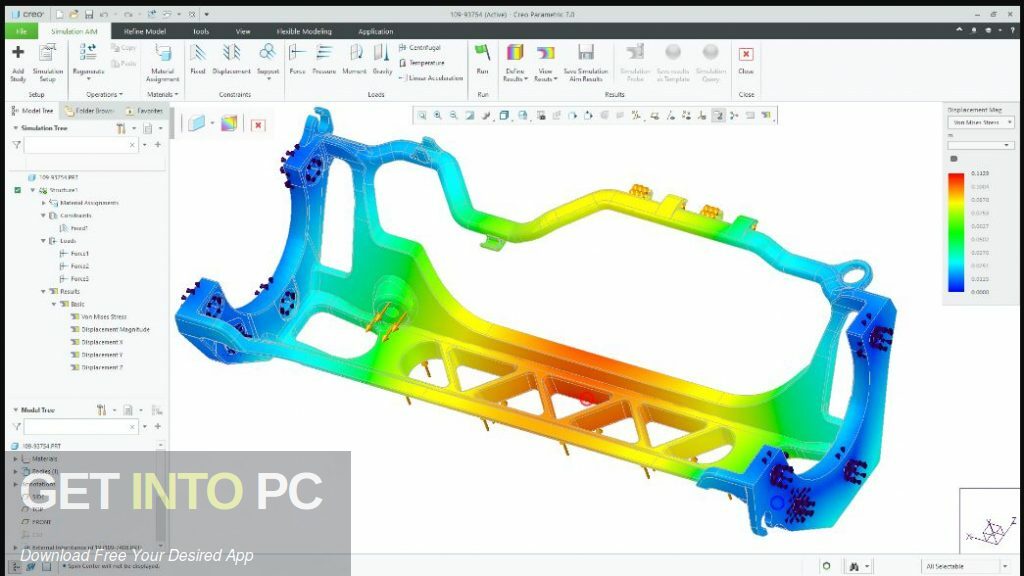Click the Add Study plus icon
1024x576 pixels.
coord(18,52)
